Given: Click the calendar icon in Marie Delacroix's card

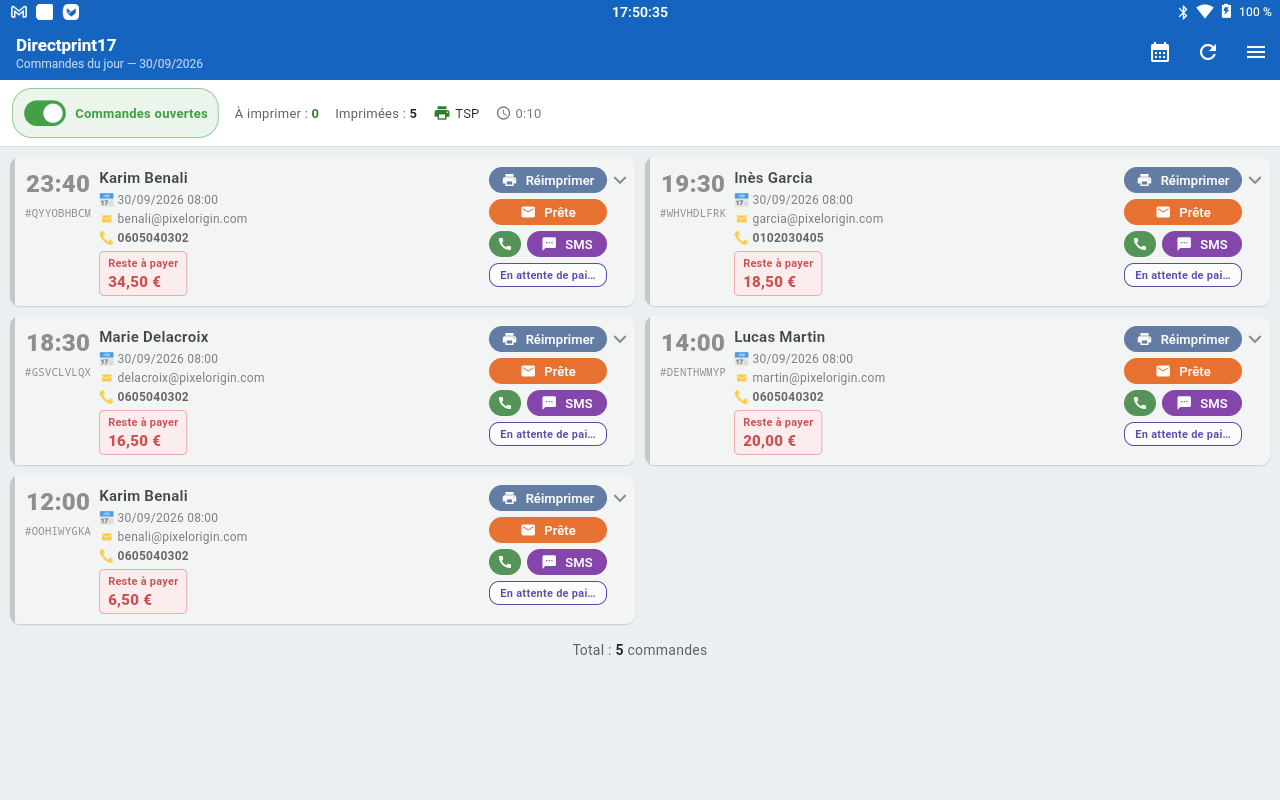Looking at the screenshot, I should [106, 359].
